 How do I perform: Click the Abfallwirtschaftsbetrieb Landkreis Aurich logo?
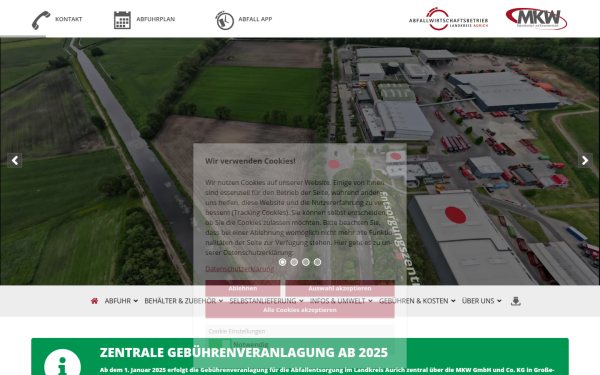click(448, 19)
